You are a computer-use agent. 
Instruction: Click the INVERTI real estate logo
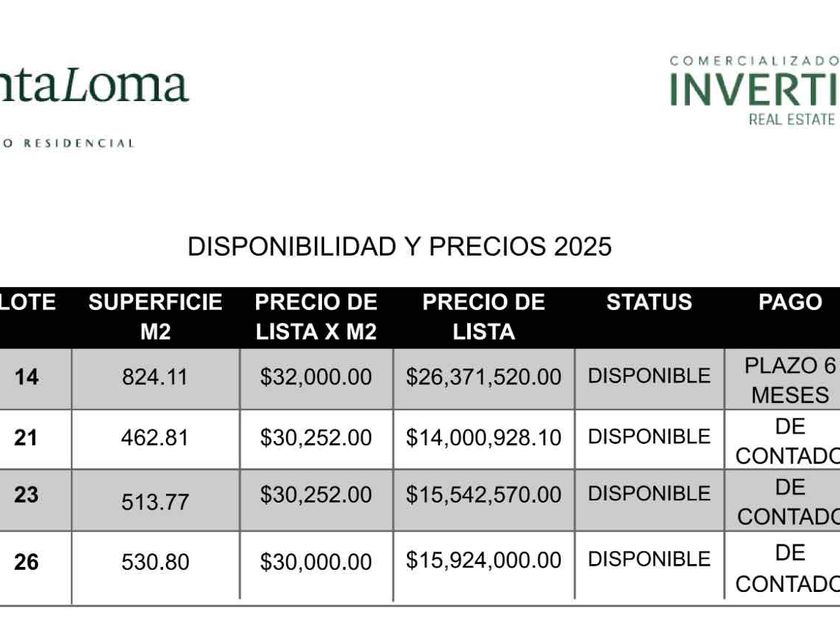point(753,90)
